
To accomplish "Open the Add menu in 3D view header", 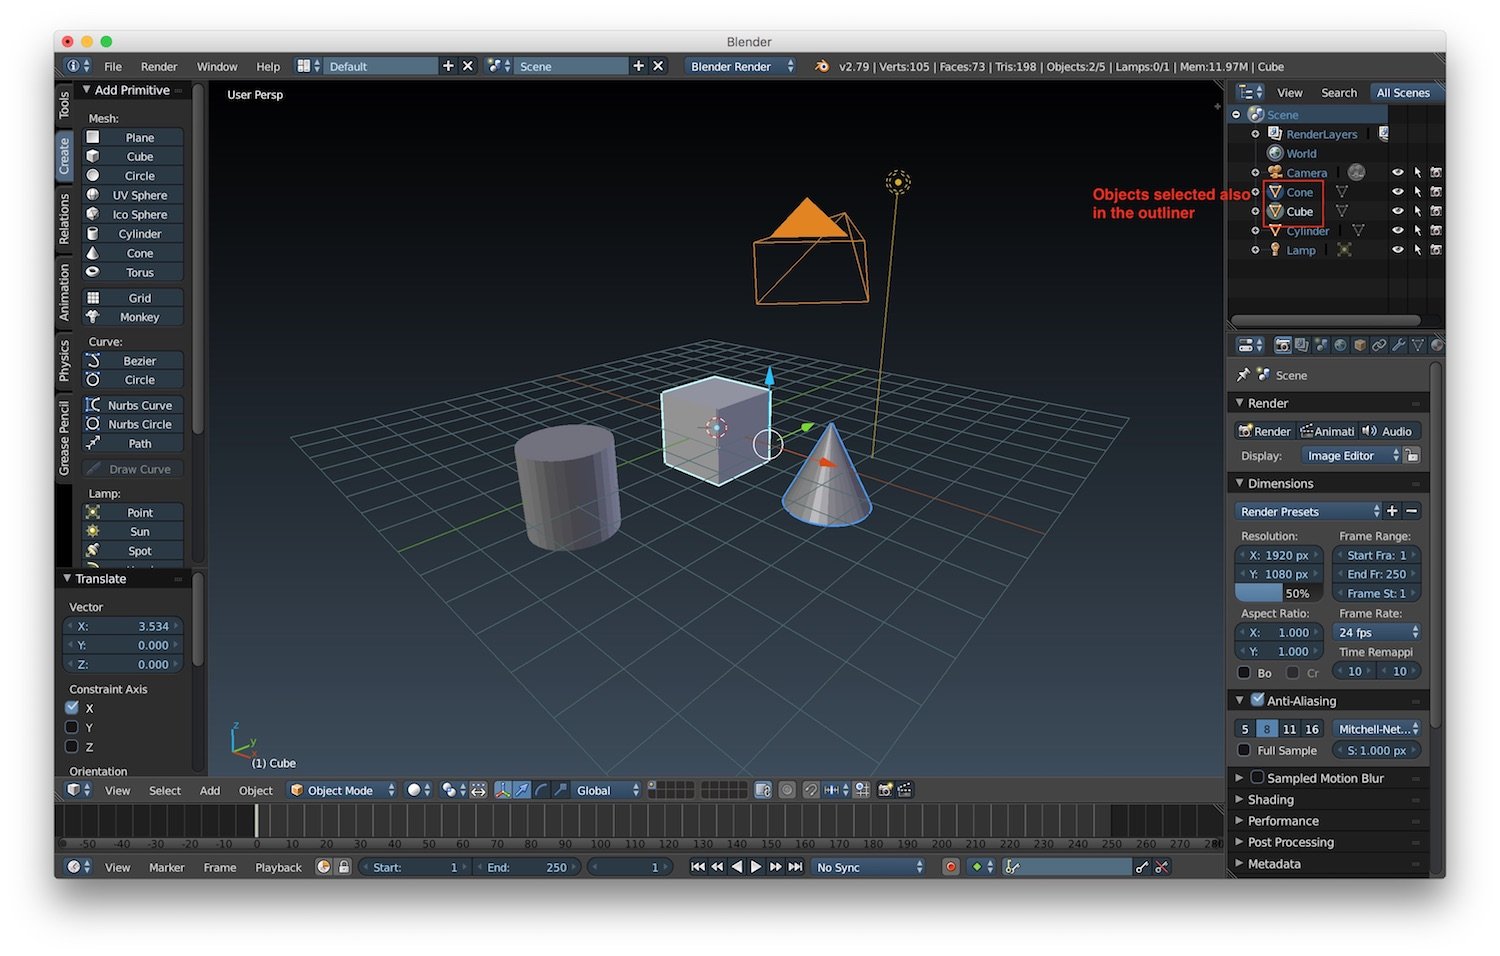I will pos(210,790).
